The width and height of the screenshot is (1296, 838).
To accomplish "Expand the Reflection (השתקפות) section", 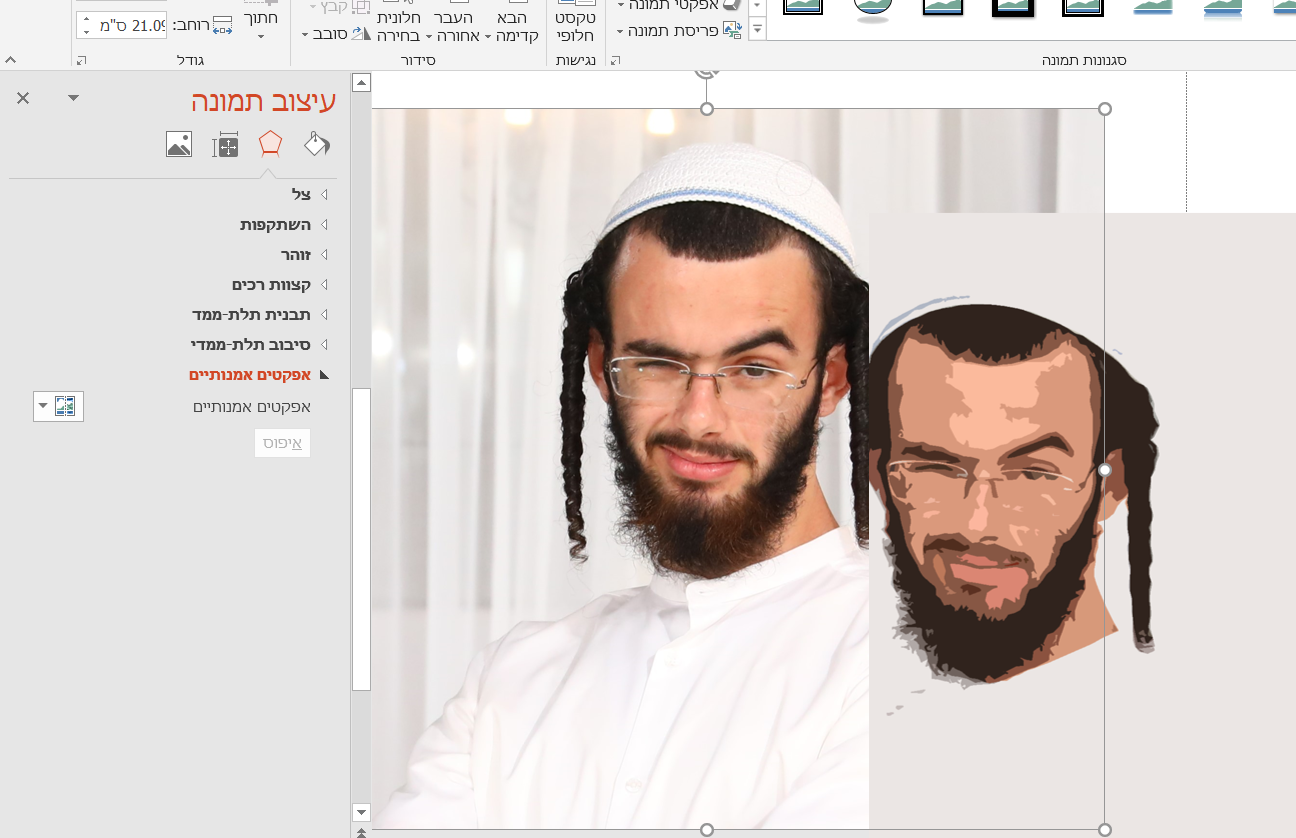I will [275, 224].
